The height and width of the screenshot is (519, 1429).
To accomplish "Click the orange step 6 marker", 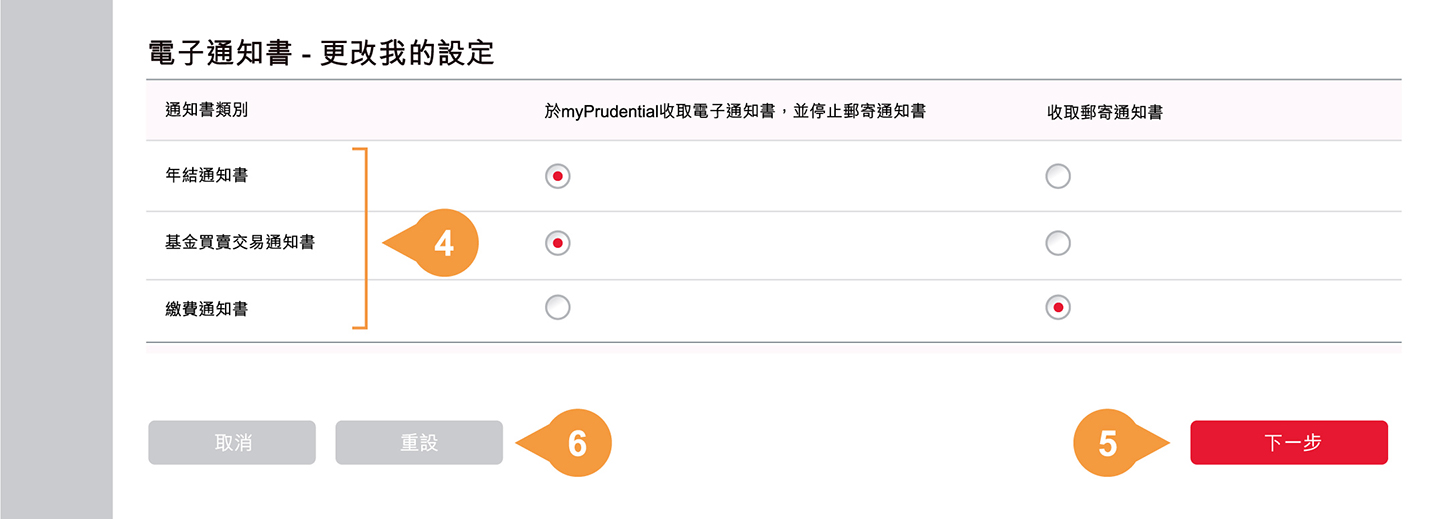I will pos(577,443).
